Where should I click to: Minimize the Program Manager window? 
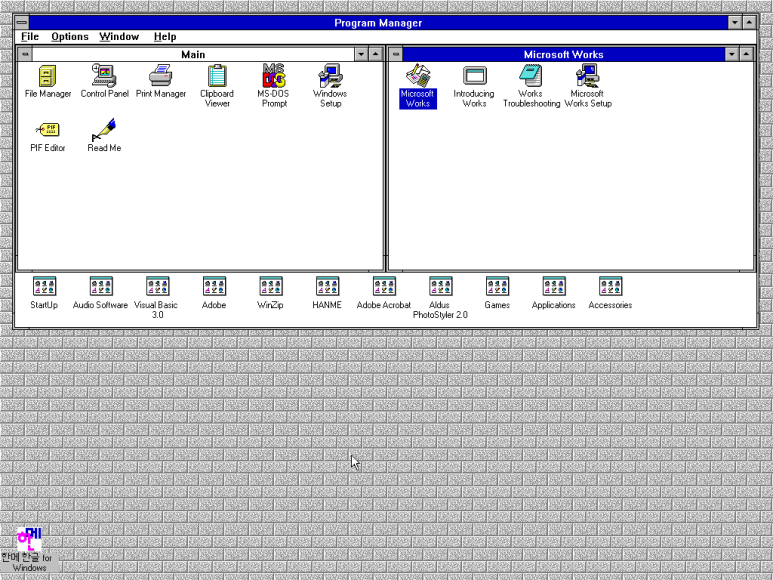click(x=735, y=23)
